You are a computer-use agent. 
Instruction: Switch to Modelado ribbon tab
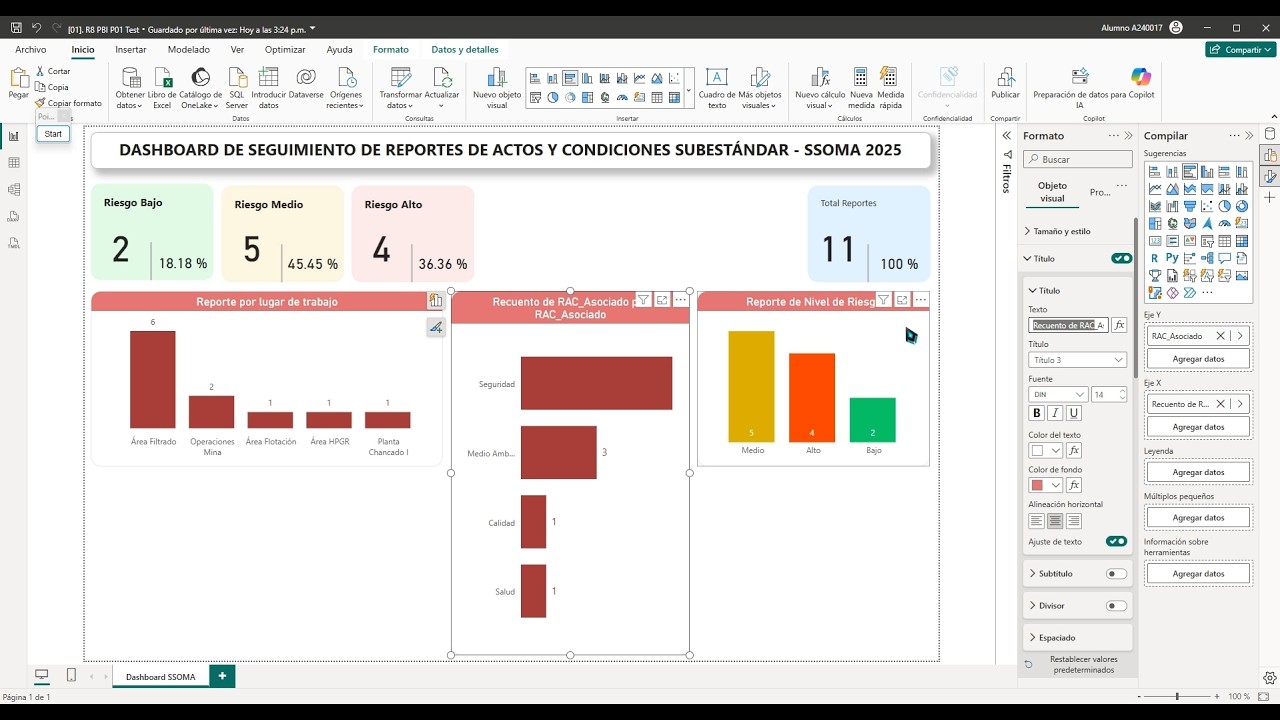(188, 49)
